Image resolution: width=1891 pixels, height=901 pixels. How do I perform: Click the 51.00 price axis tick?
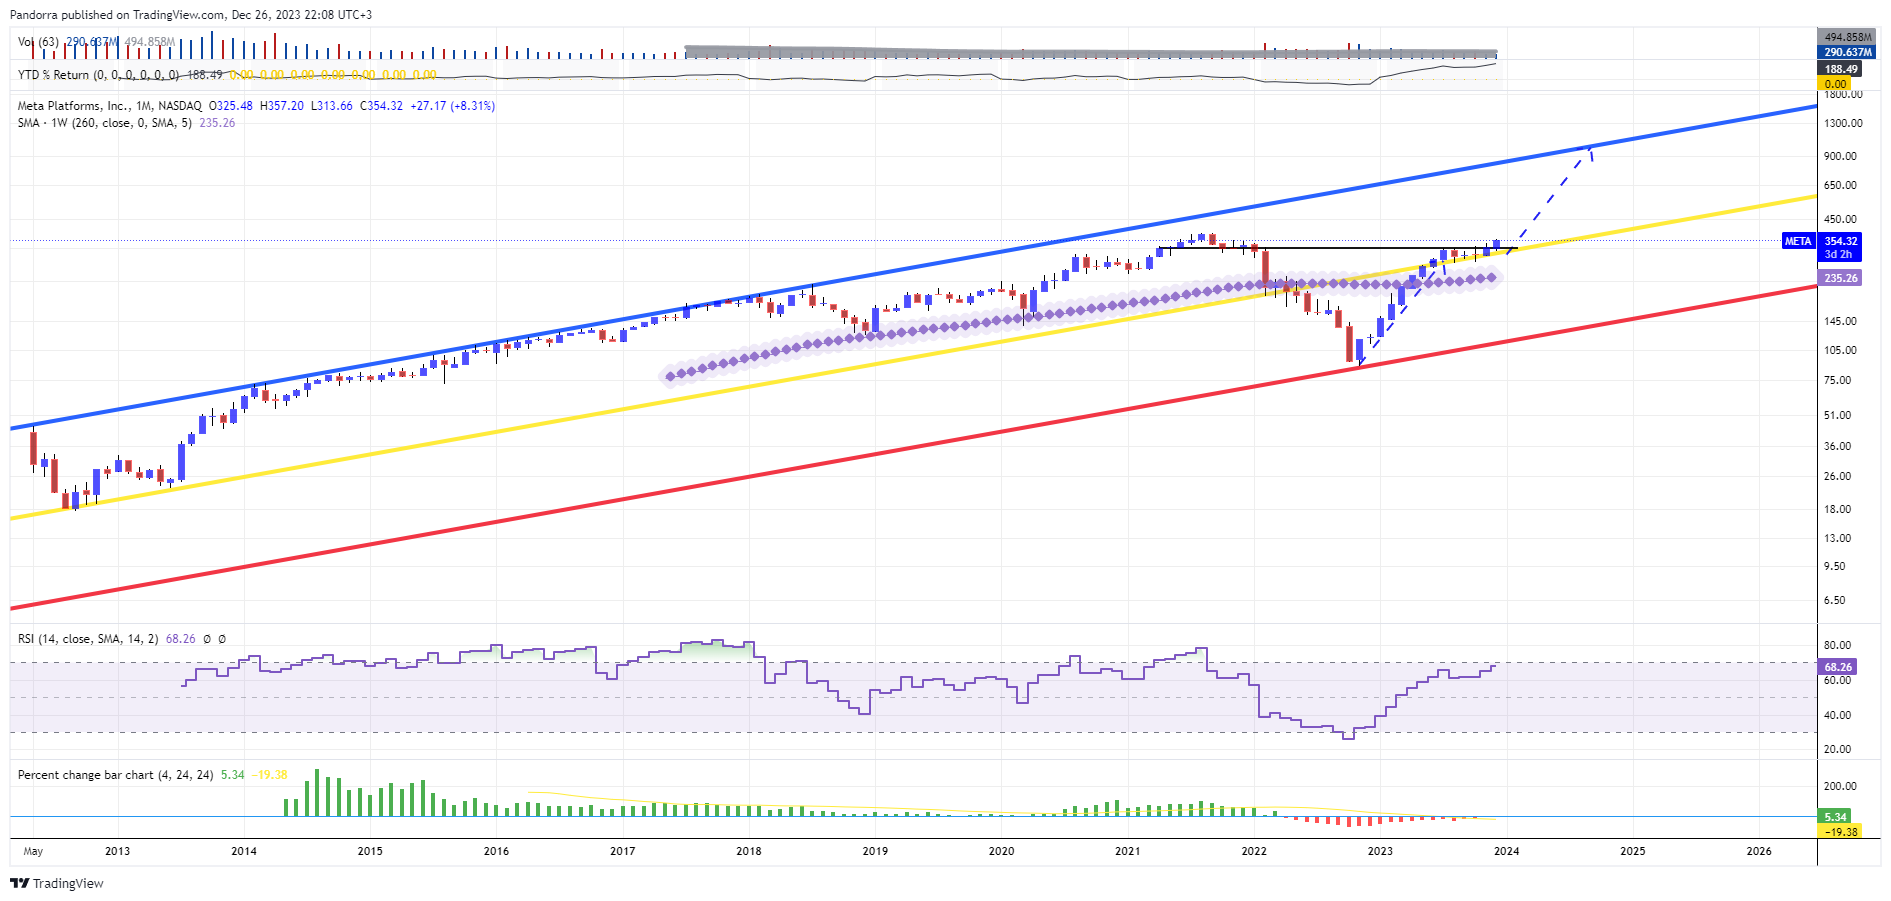[x=1837, y=415]
